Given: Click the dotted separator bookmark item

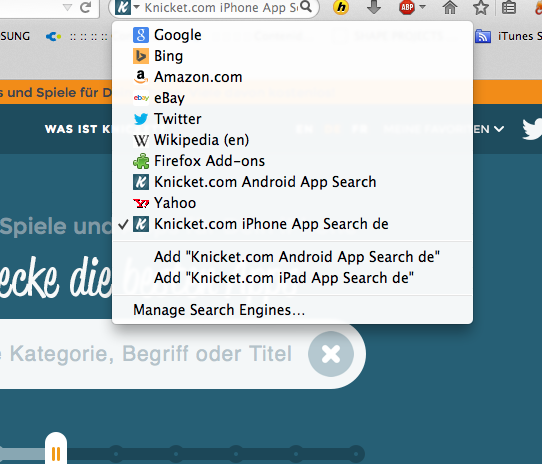Looking at the screenshot, I should [x=88, y=37].
